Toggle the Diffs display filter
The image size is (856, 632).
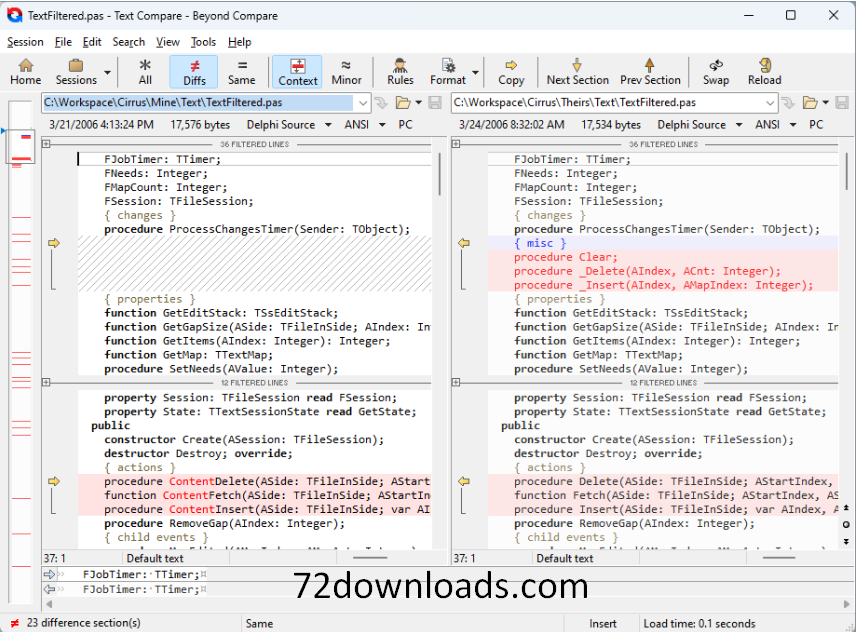click(x=194, y=71)
